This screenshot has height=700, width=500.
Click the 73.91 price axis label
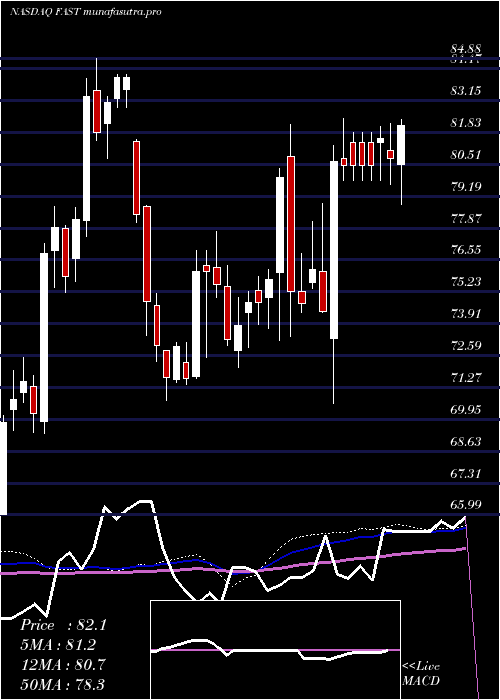click(x=466, y=313)
